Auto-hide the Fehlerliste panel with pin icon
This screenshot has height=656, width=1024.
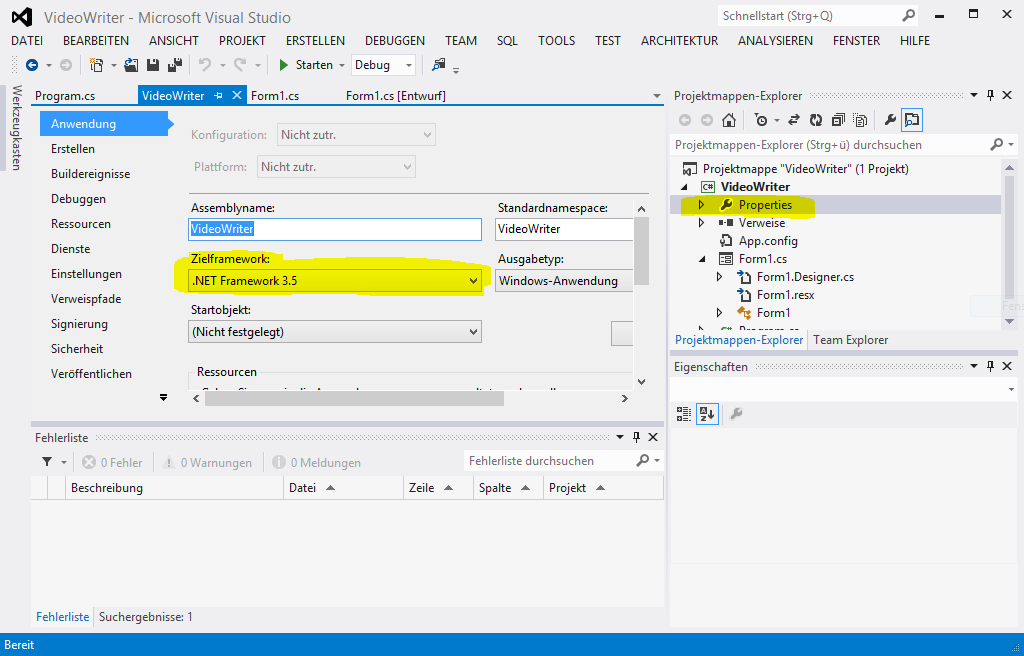(x=636, y=437)
